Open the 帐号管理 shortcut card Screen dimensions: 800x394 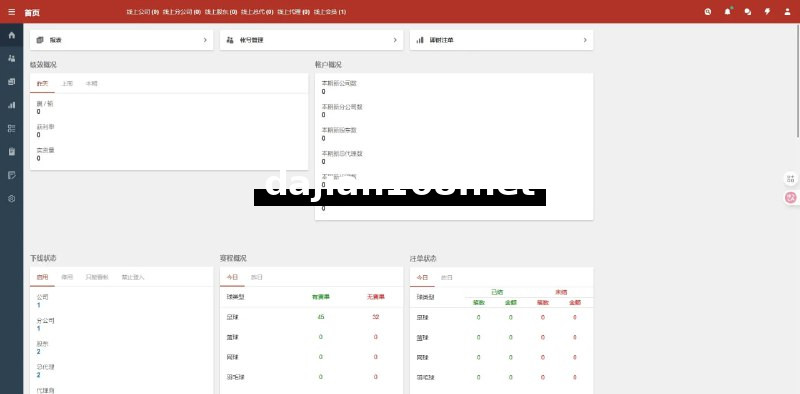(311, 40)
